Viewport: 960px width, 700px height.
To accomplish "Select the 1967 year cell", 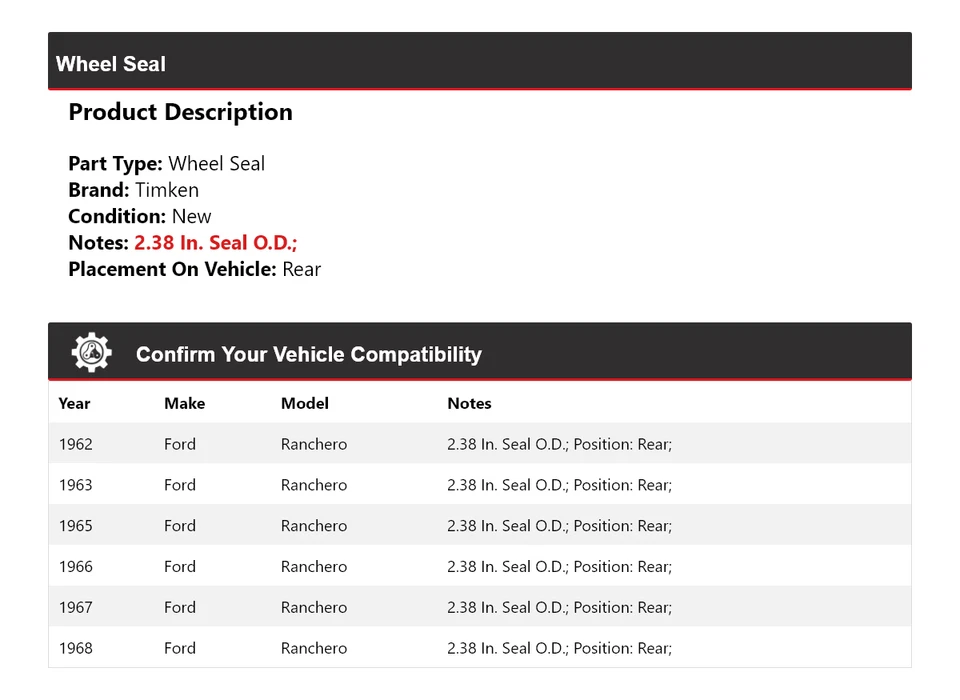I will click(76, 607).
